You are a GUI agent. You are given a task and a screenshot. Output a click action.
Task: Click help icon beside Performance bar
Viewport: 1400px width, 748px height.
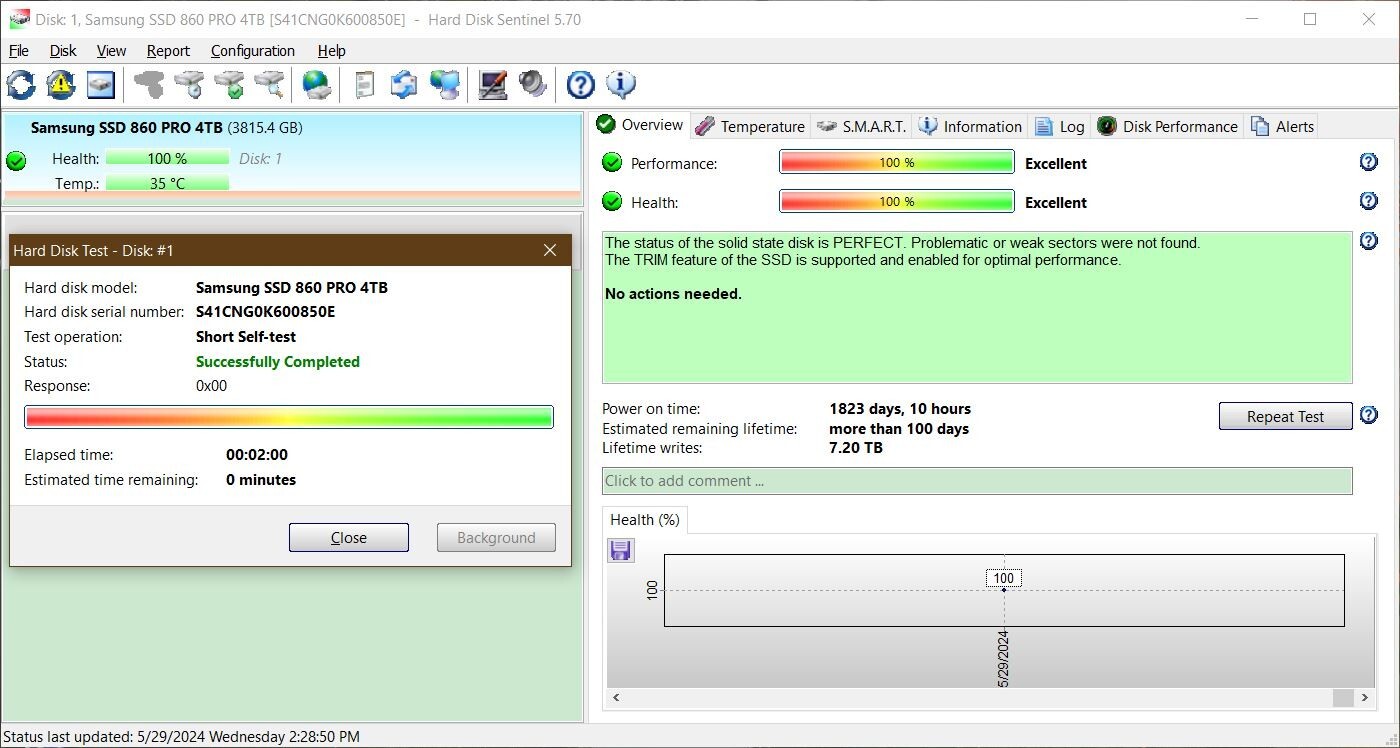1369,162
